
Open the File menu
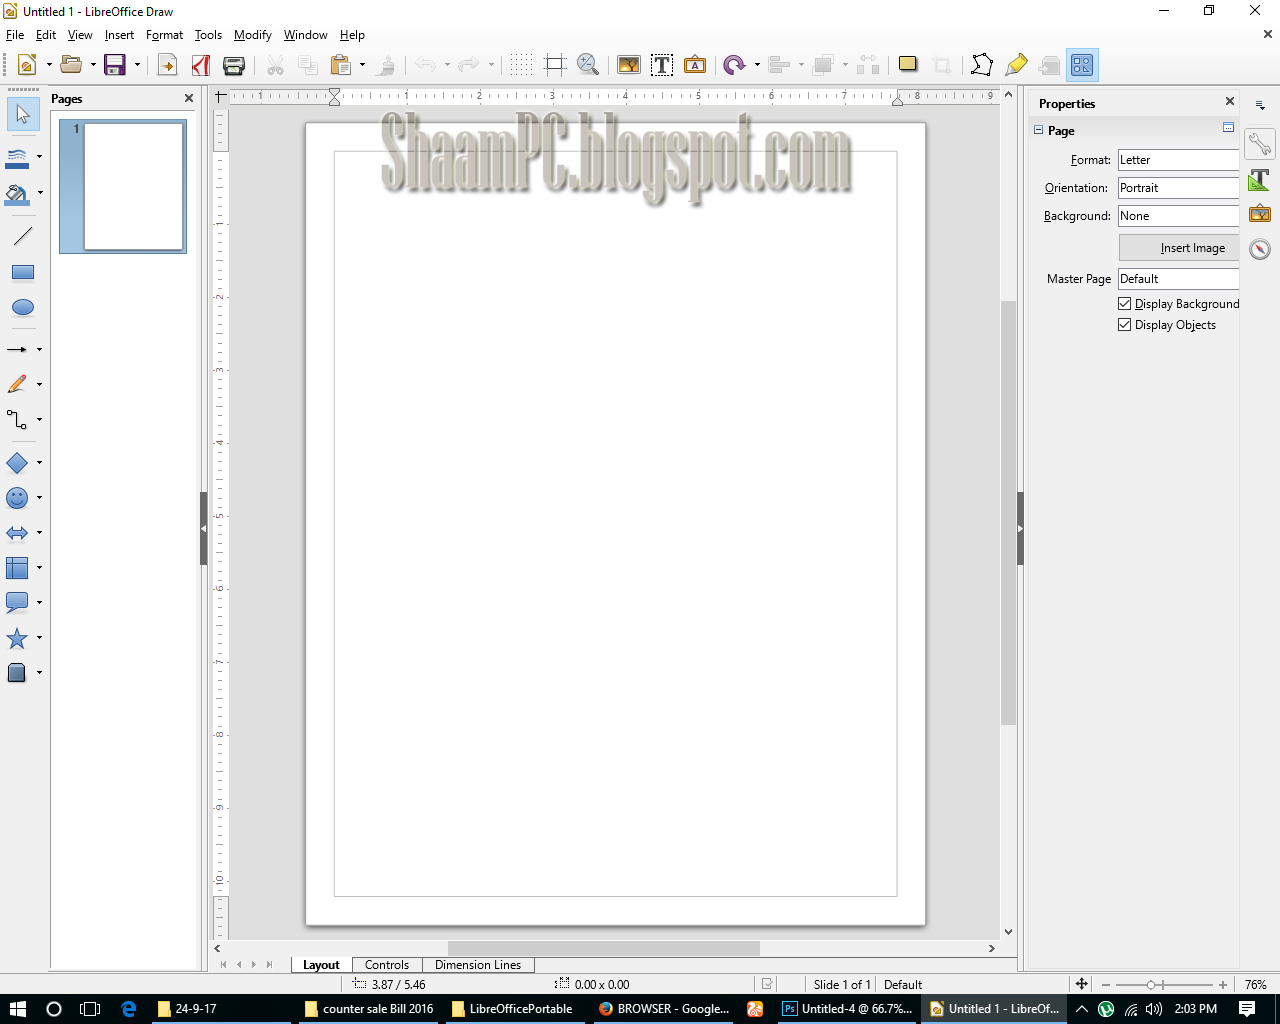pyautogui.click(x=15, y=35)
